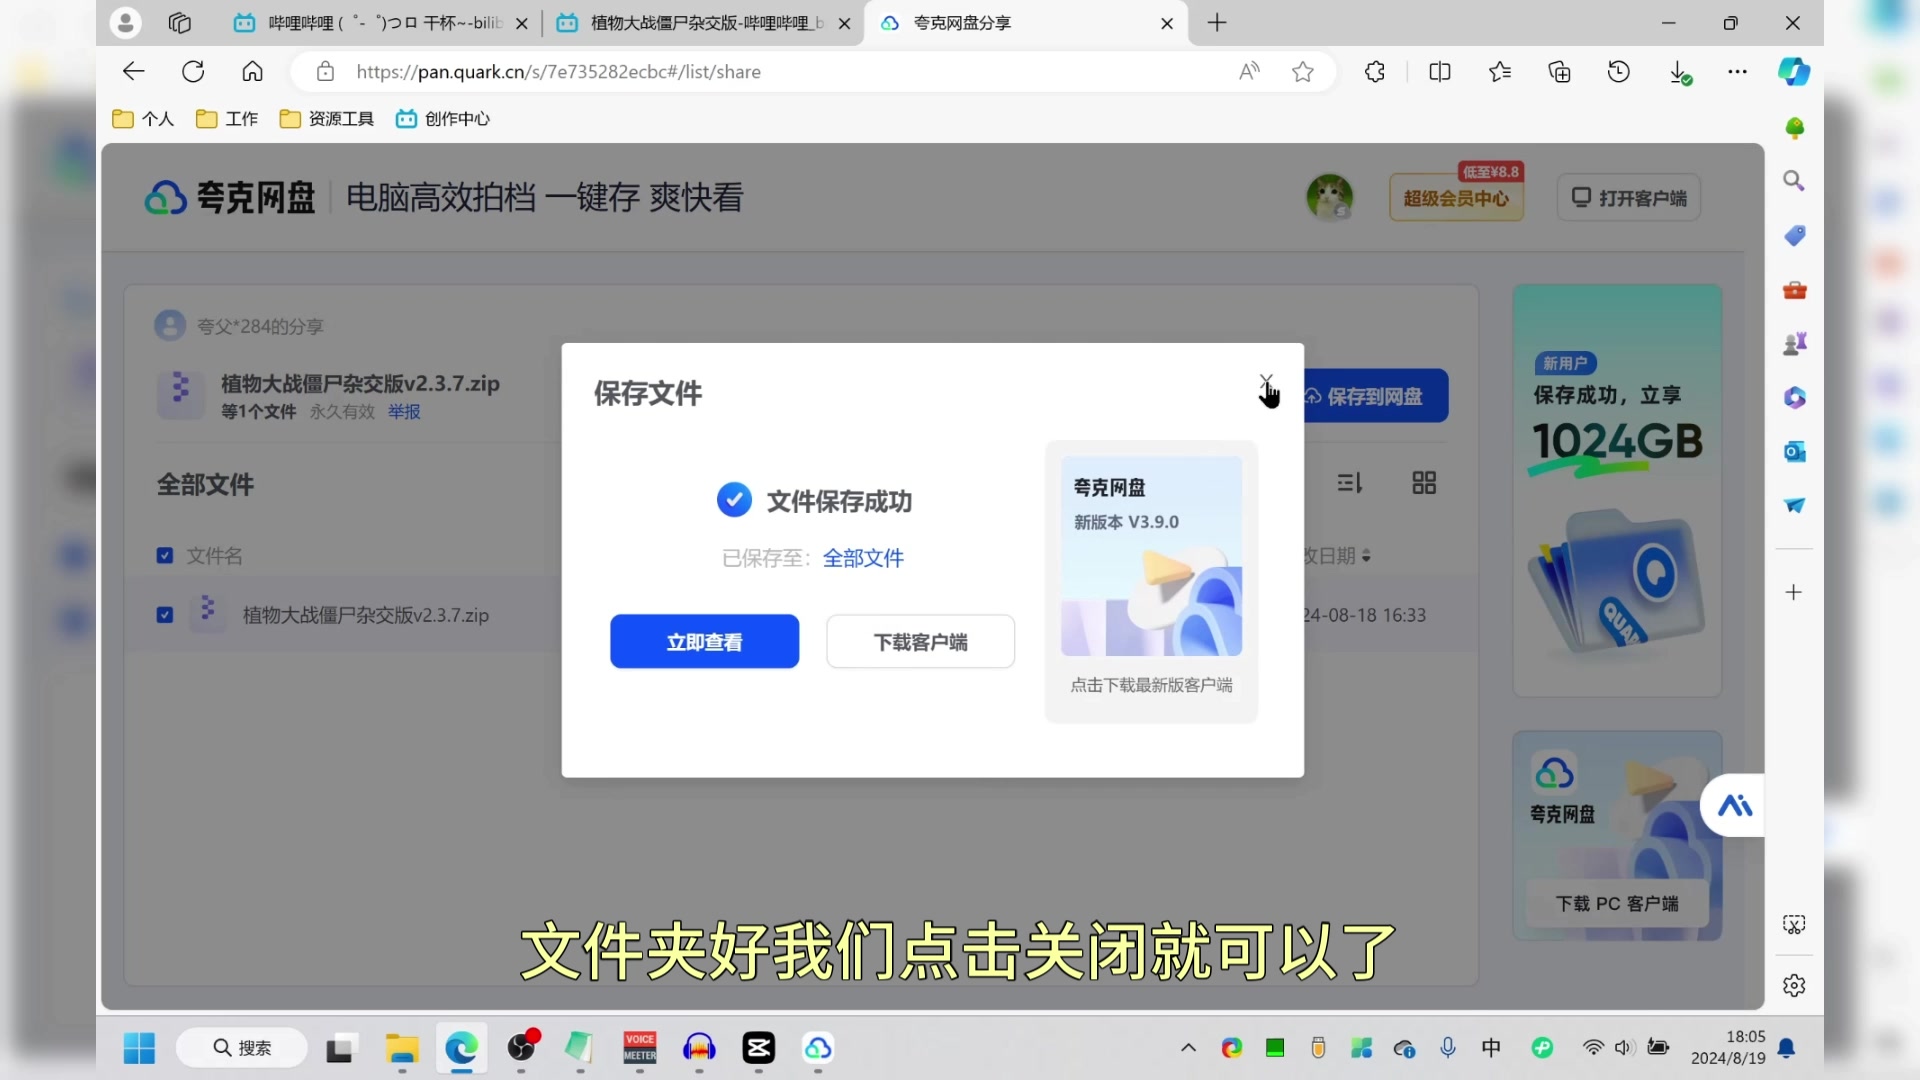Open the tab actions workspaces icon

coord(180,23)
